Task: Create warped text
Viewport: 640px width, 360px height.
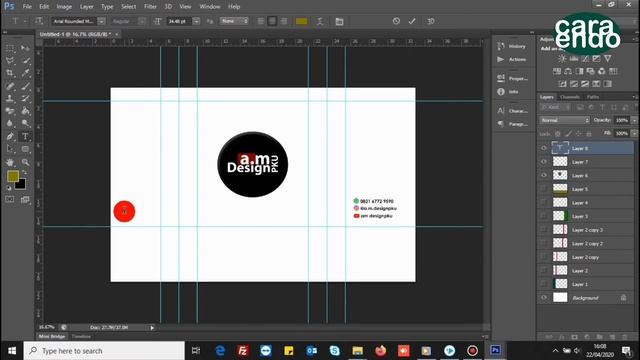Action: 320,21
